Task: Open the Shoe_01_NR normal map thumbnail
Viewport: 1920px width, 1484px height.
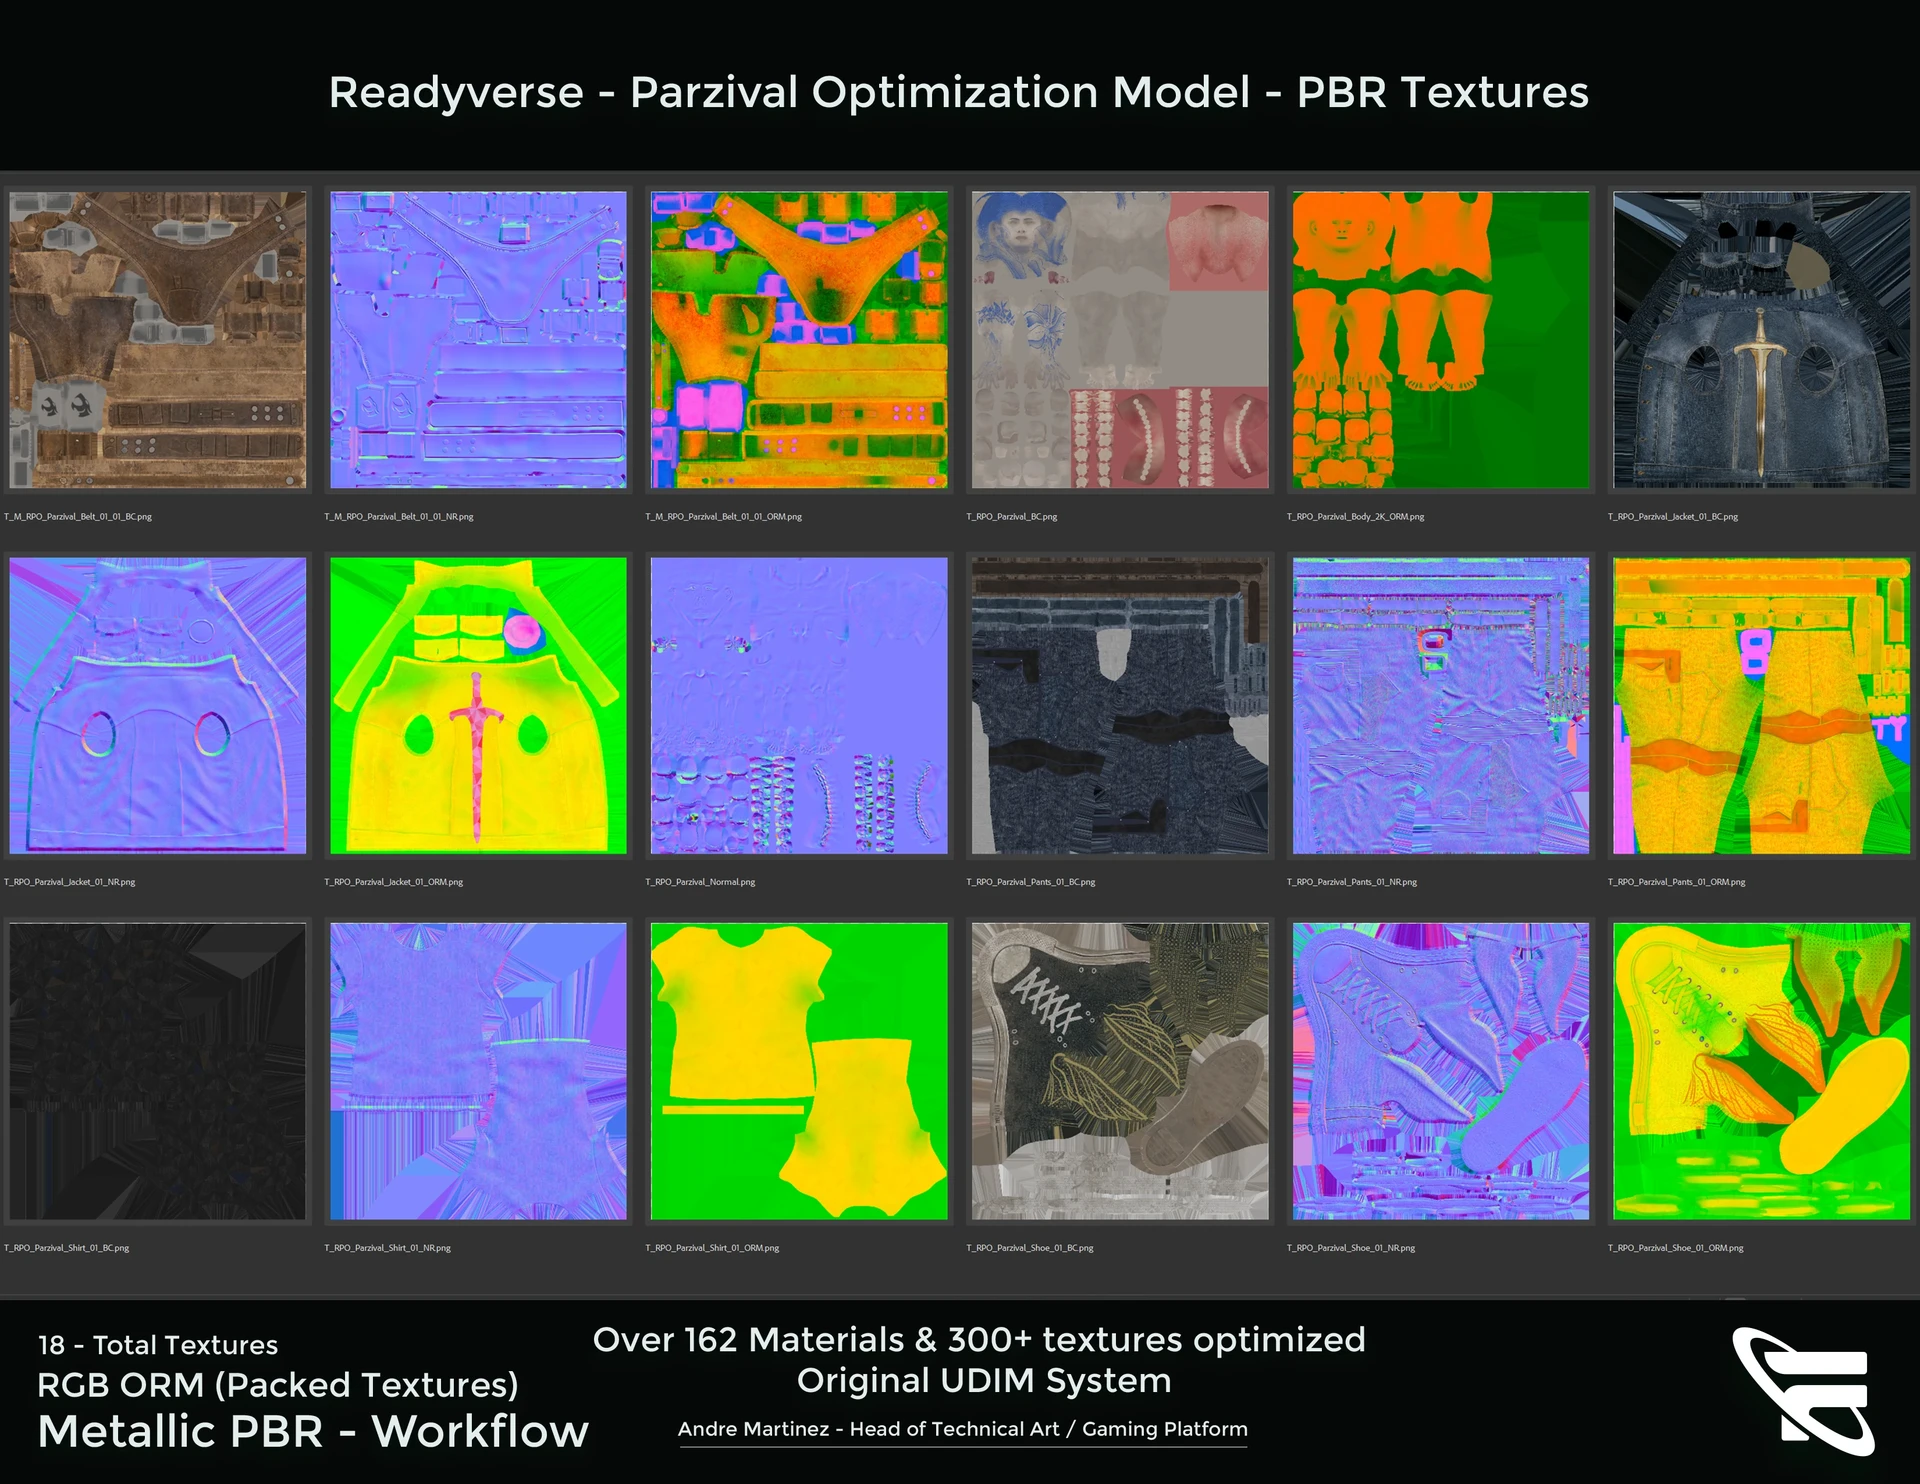Action: [x=1440, y=1071]
